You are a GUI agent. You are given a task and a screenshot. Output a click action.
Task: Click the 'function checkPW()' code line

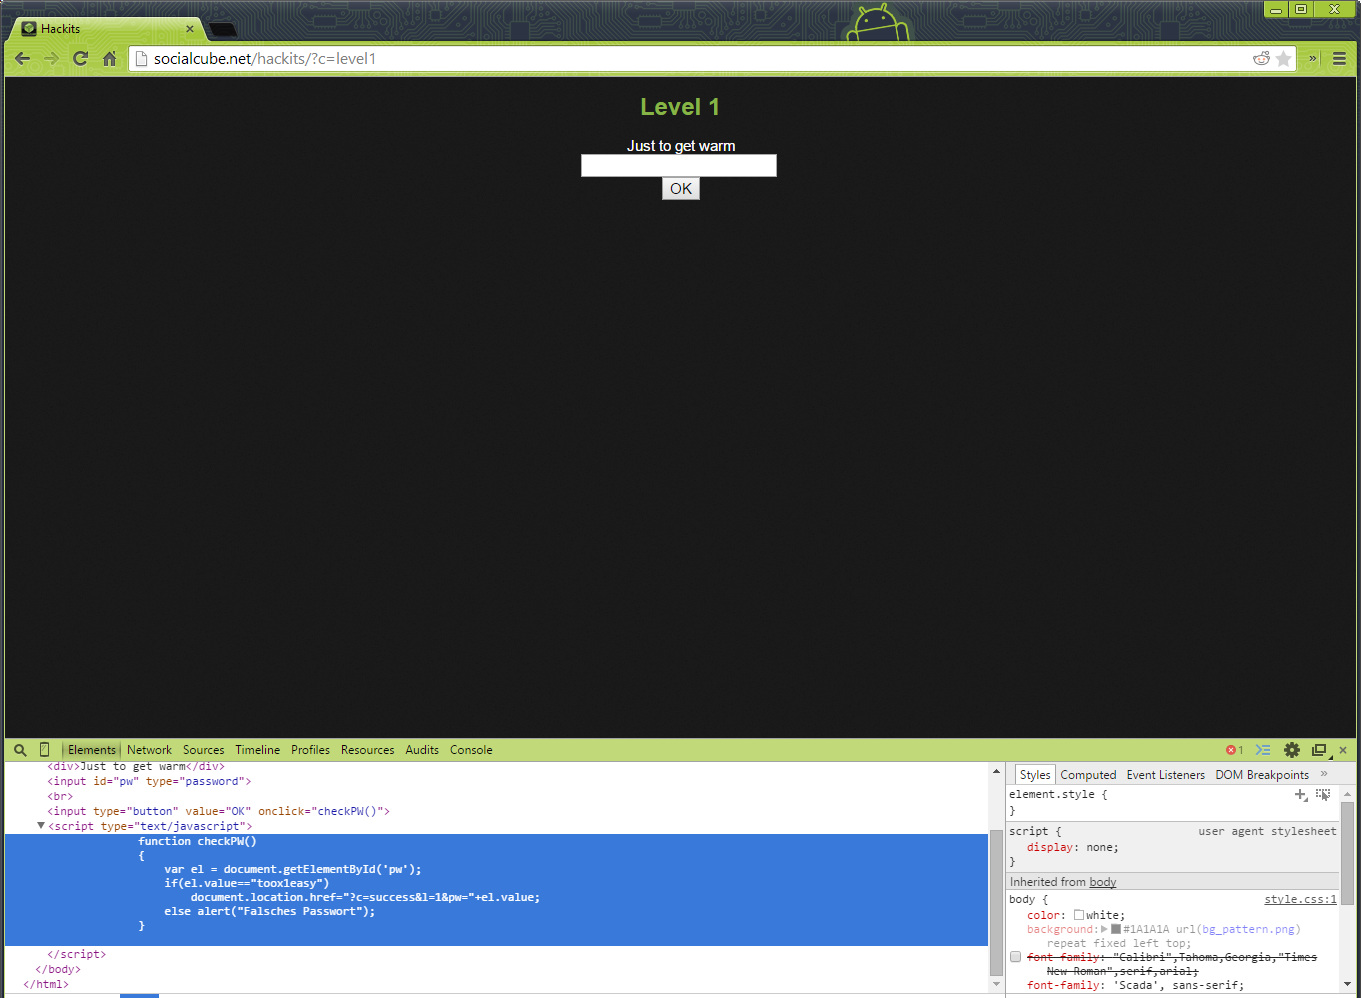coord(197,841)
